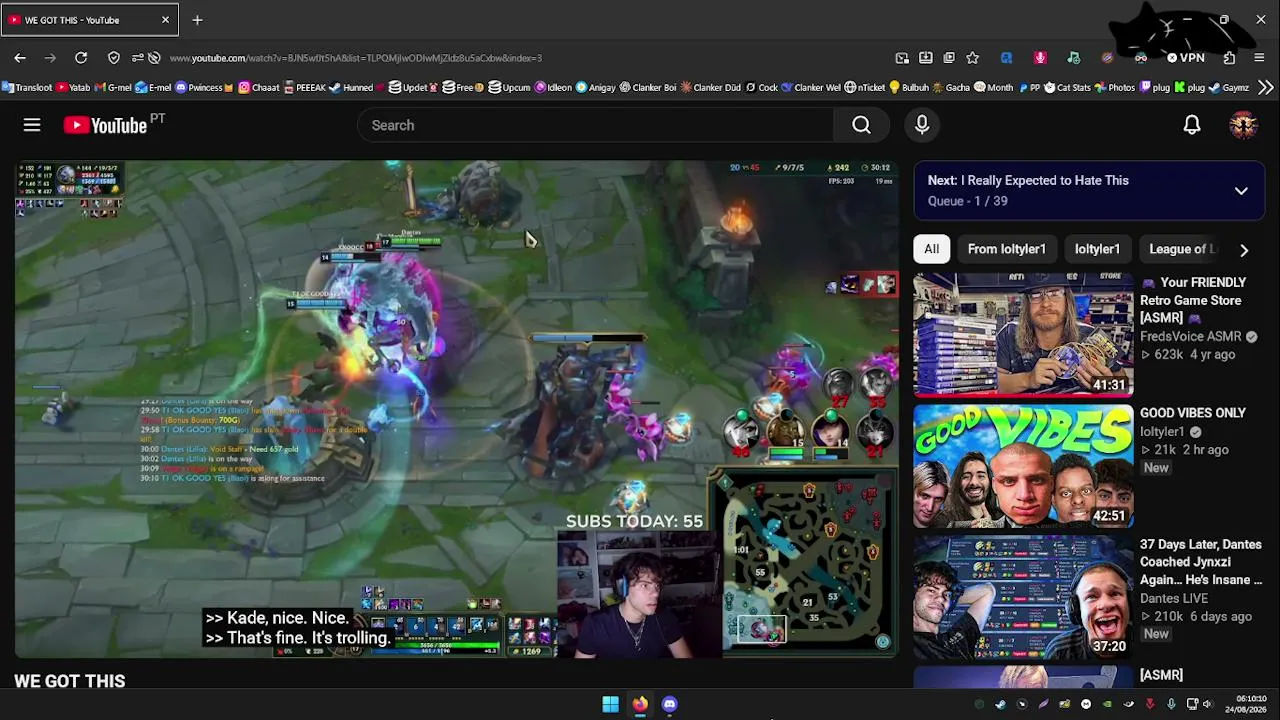Open the Steam icon in system tray
Screen dimensions: 1280x720
tap(1001, 704)
